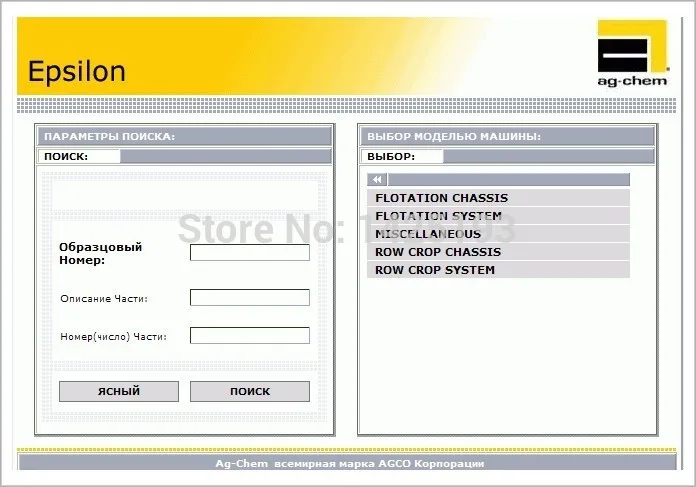Click the Номер(число) Части input box
The image size is (696, 487).
[x=250, y=335]
